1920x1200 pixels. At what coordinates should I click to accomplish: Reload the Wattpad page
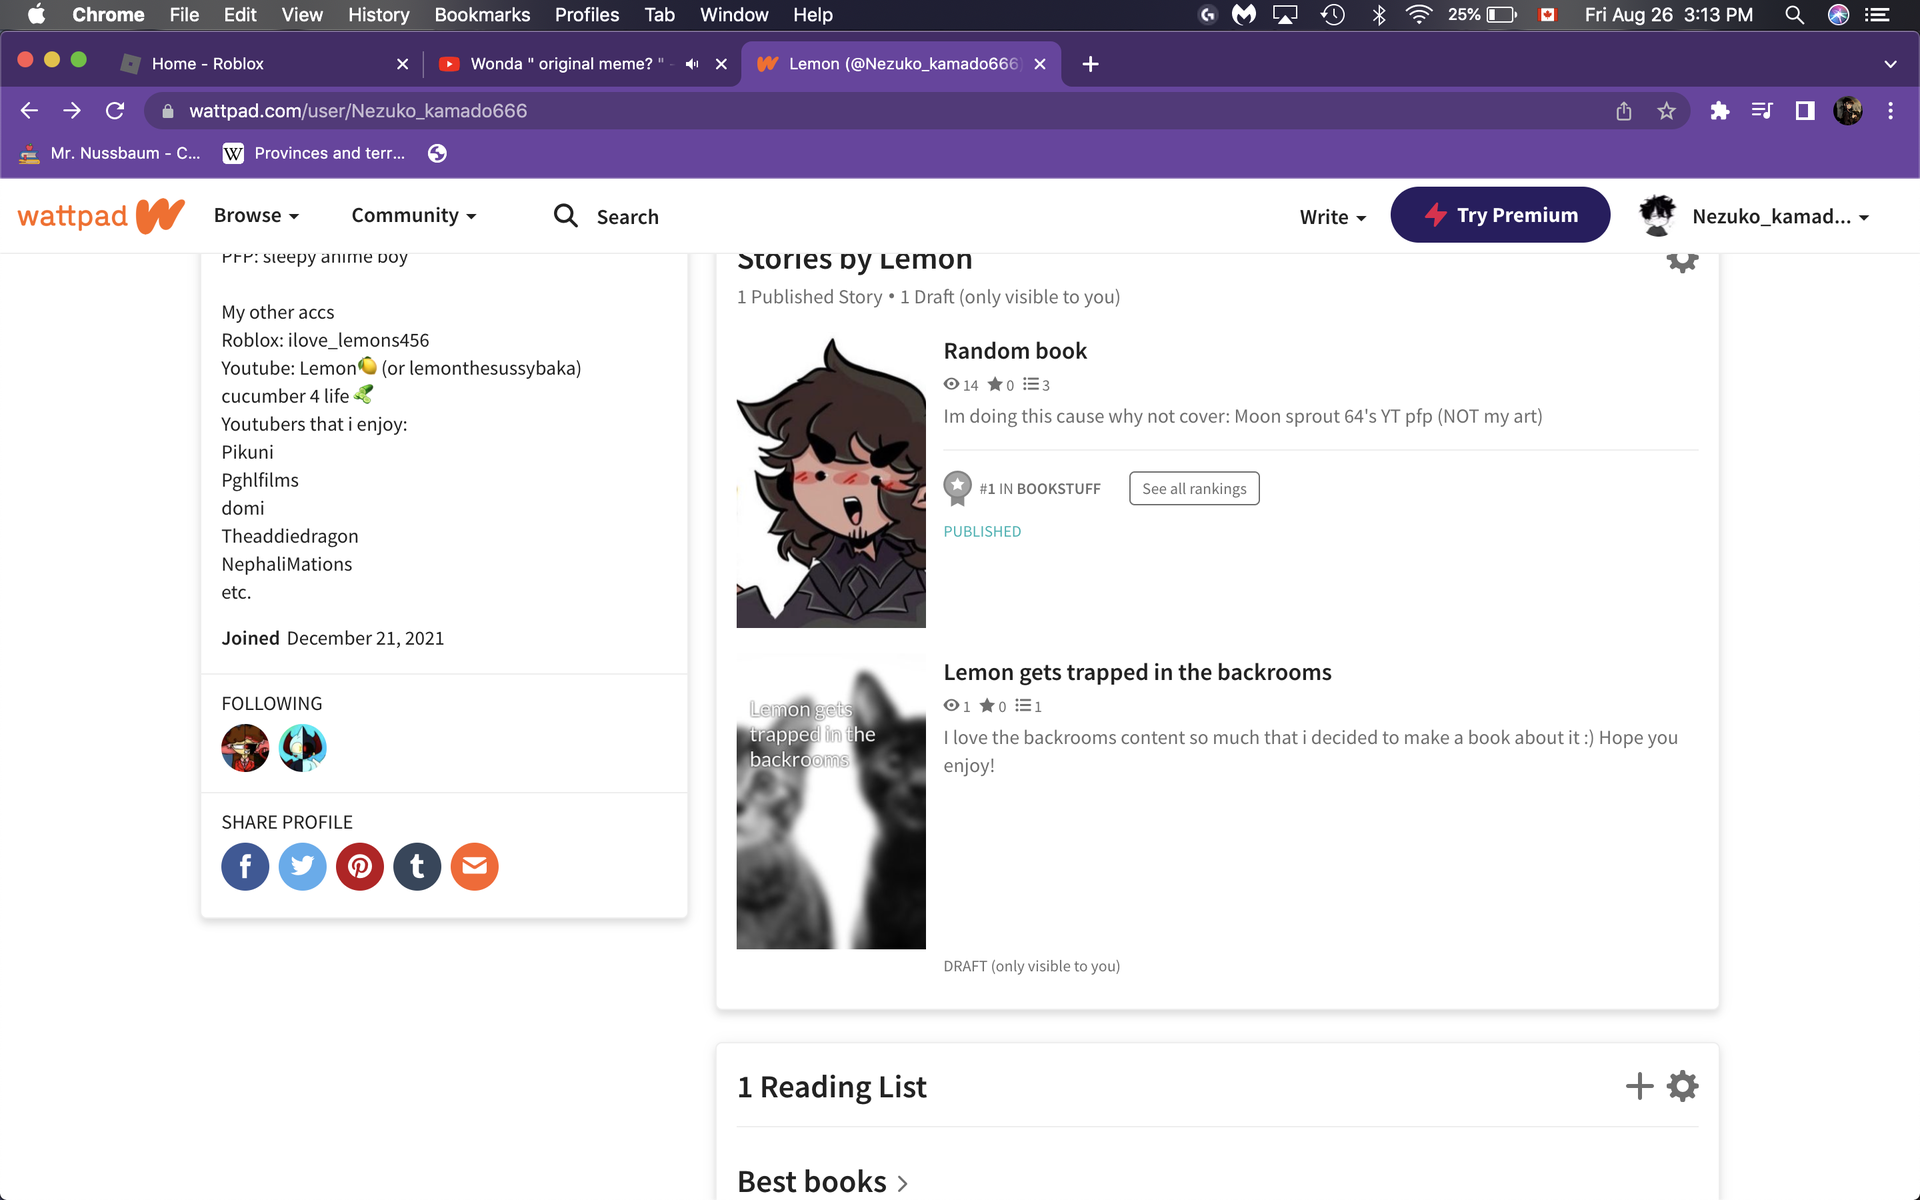[115, 111]
